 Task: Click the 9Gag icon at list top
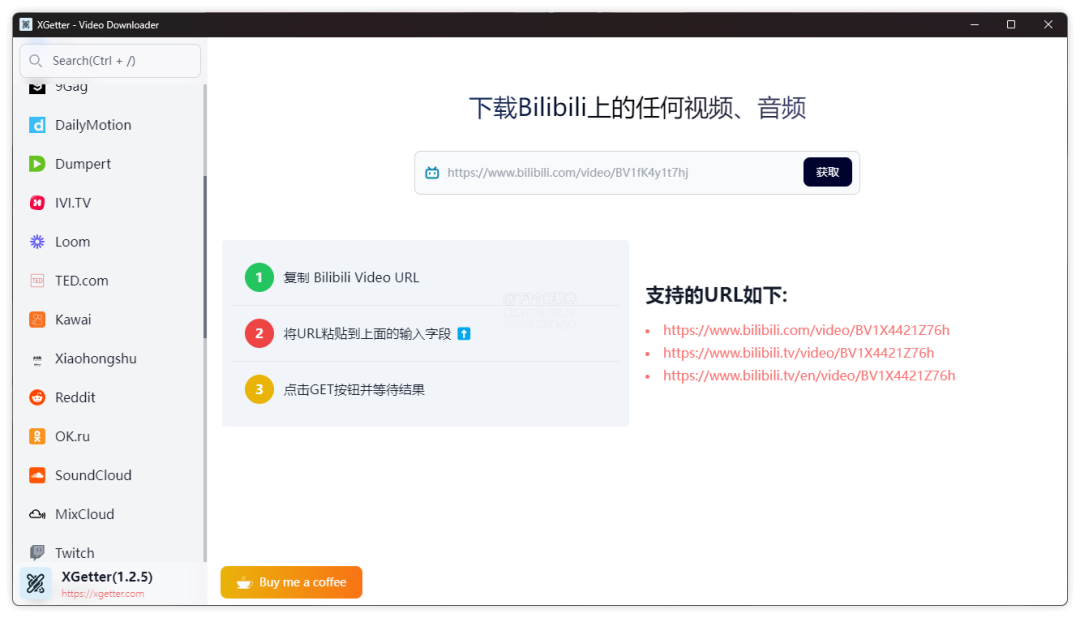point(37,87)
